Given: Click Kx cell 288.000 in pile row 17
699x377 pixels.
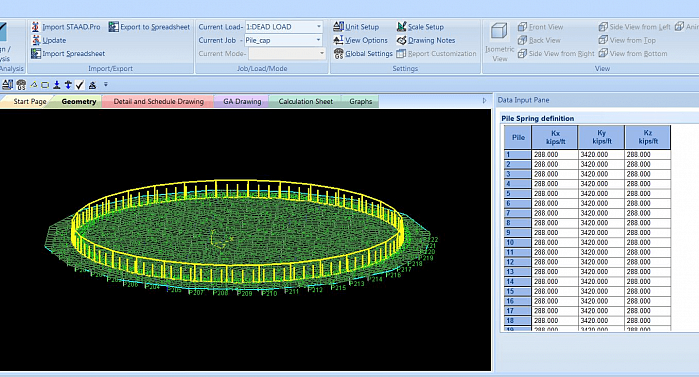Looking at the screenshot, I should (555, 311).
